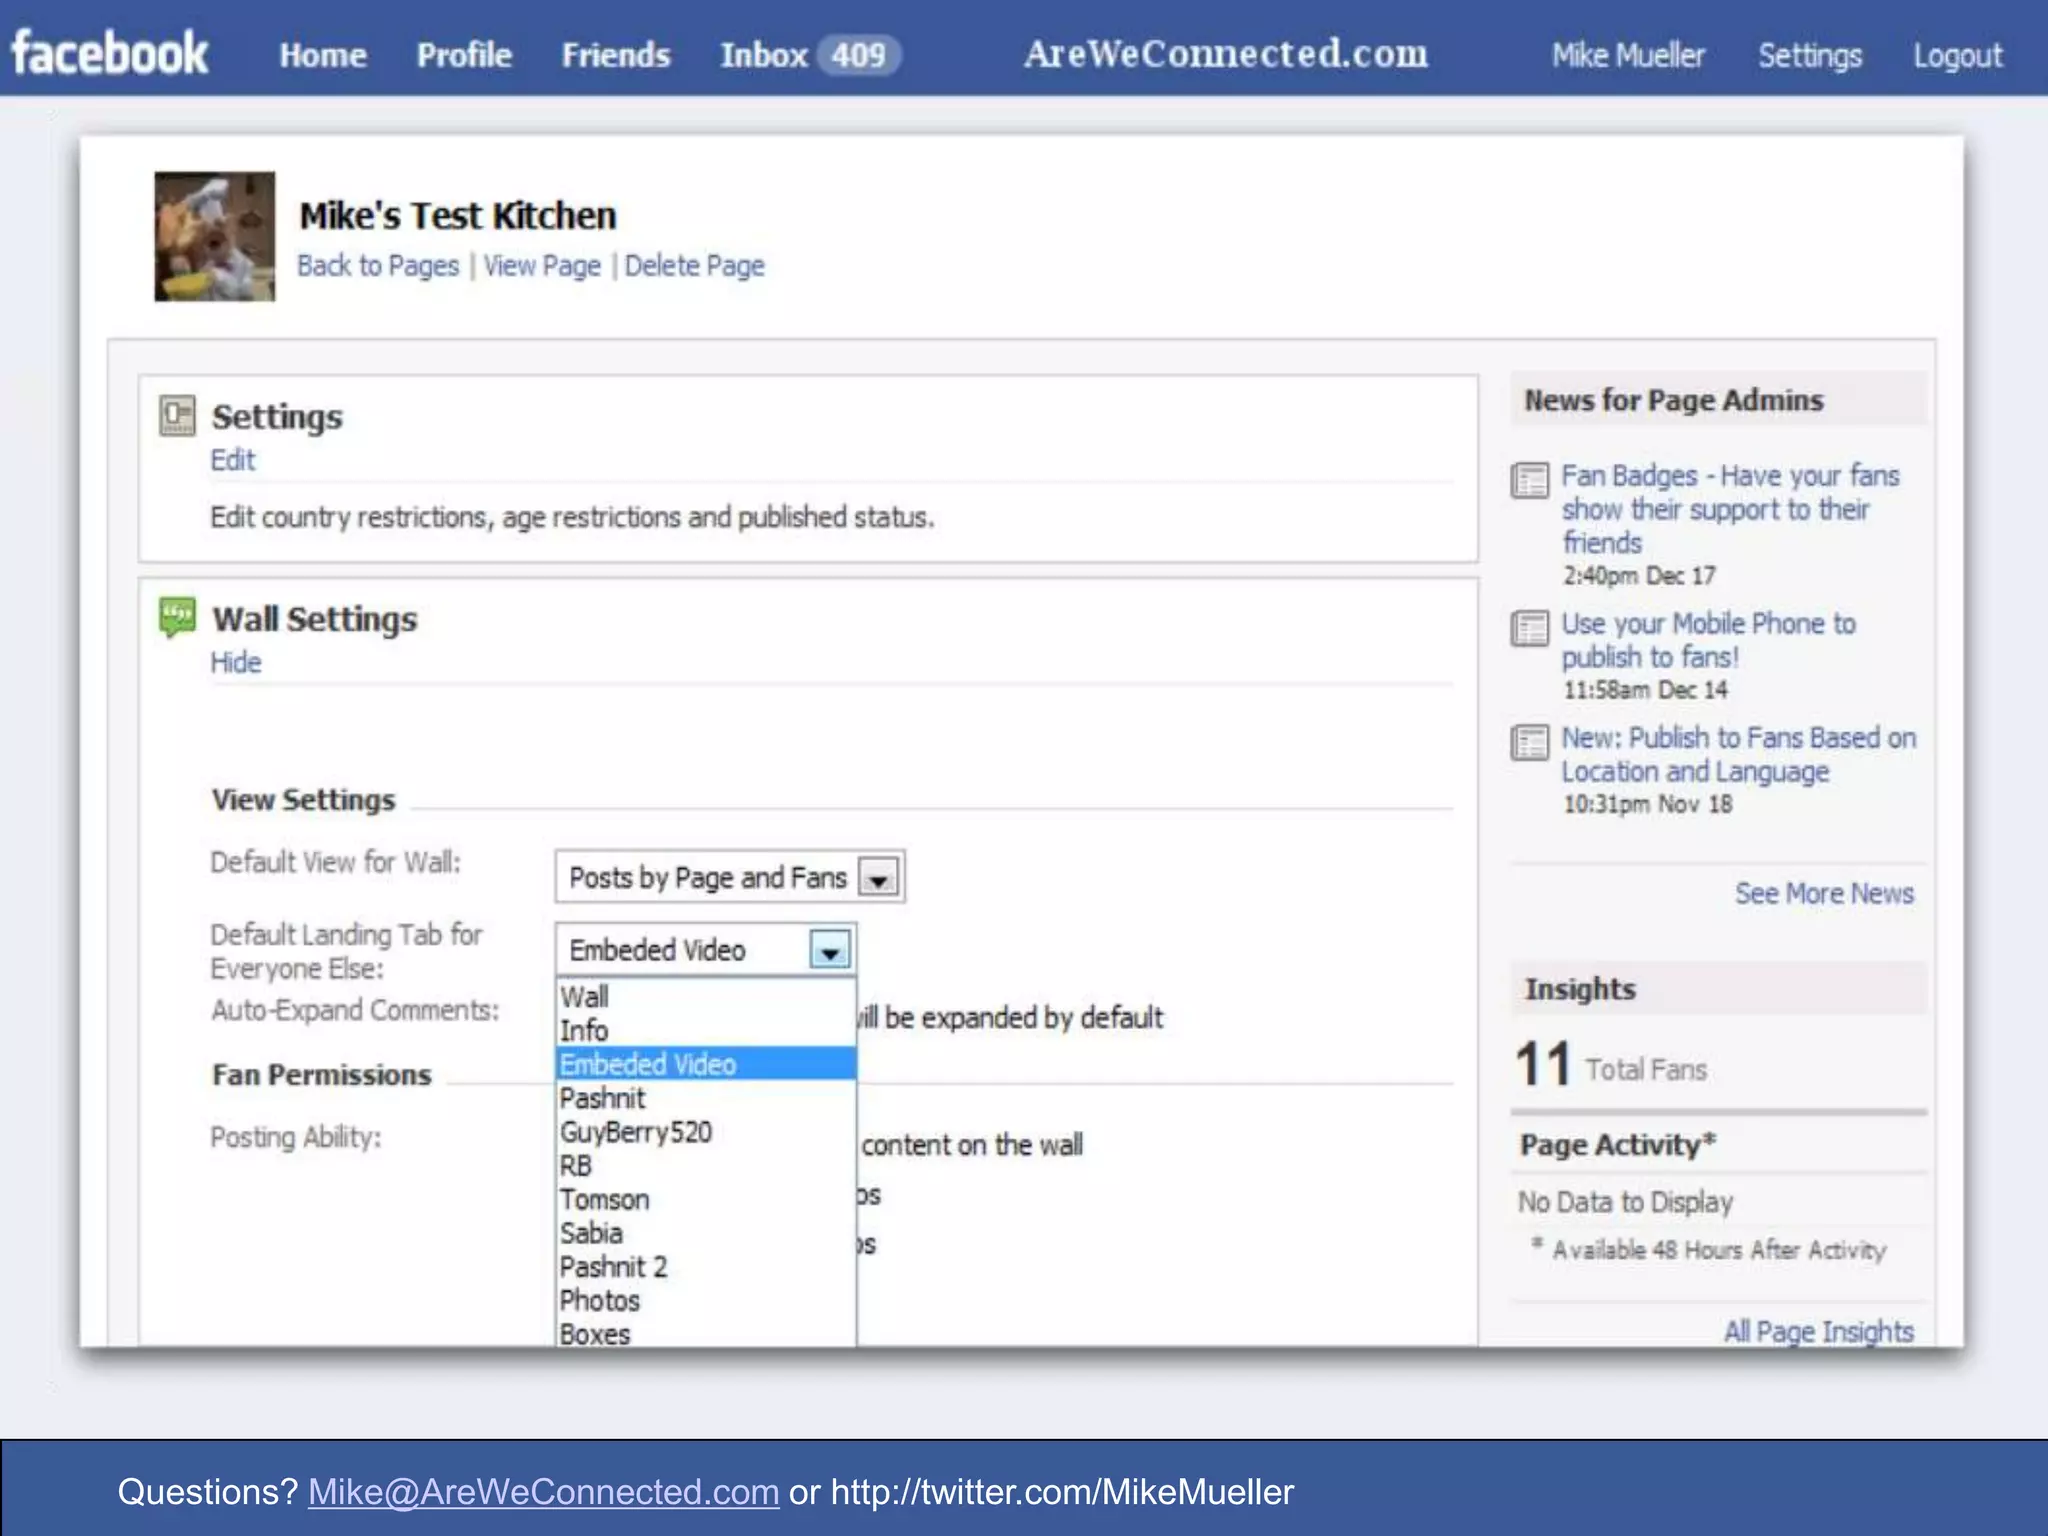The width and height of the screenshot is (2048, 1536).
Task: Choose Photos in the dropdown list
Action: (x=600, y=1301)
